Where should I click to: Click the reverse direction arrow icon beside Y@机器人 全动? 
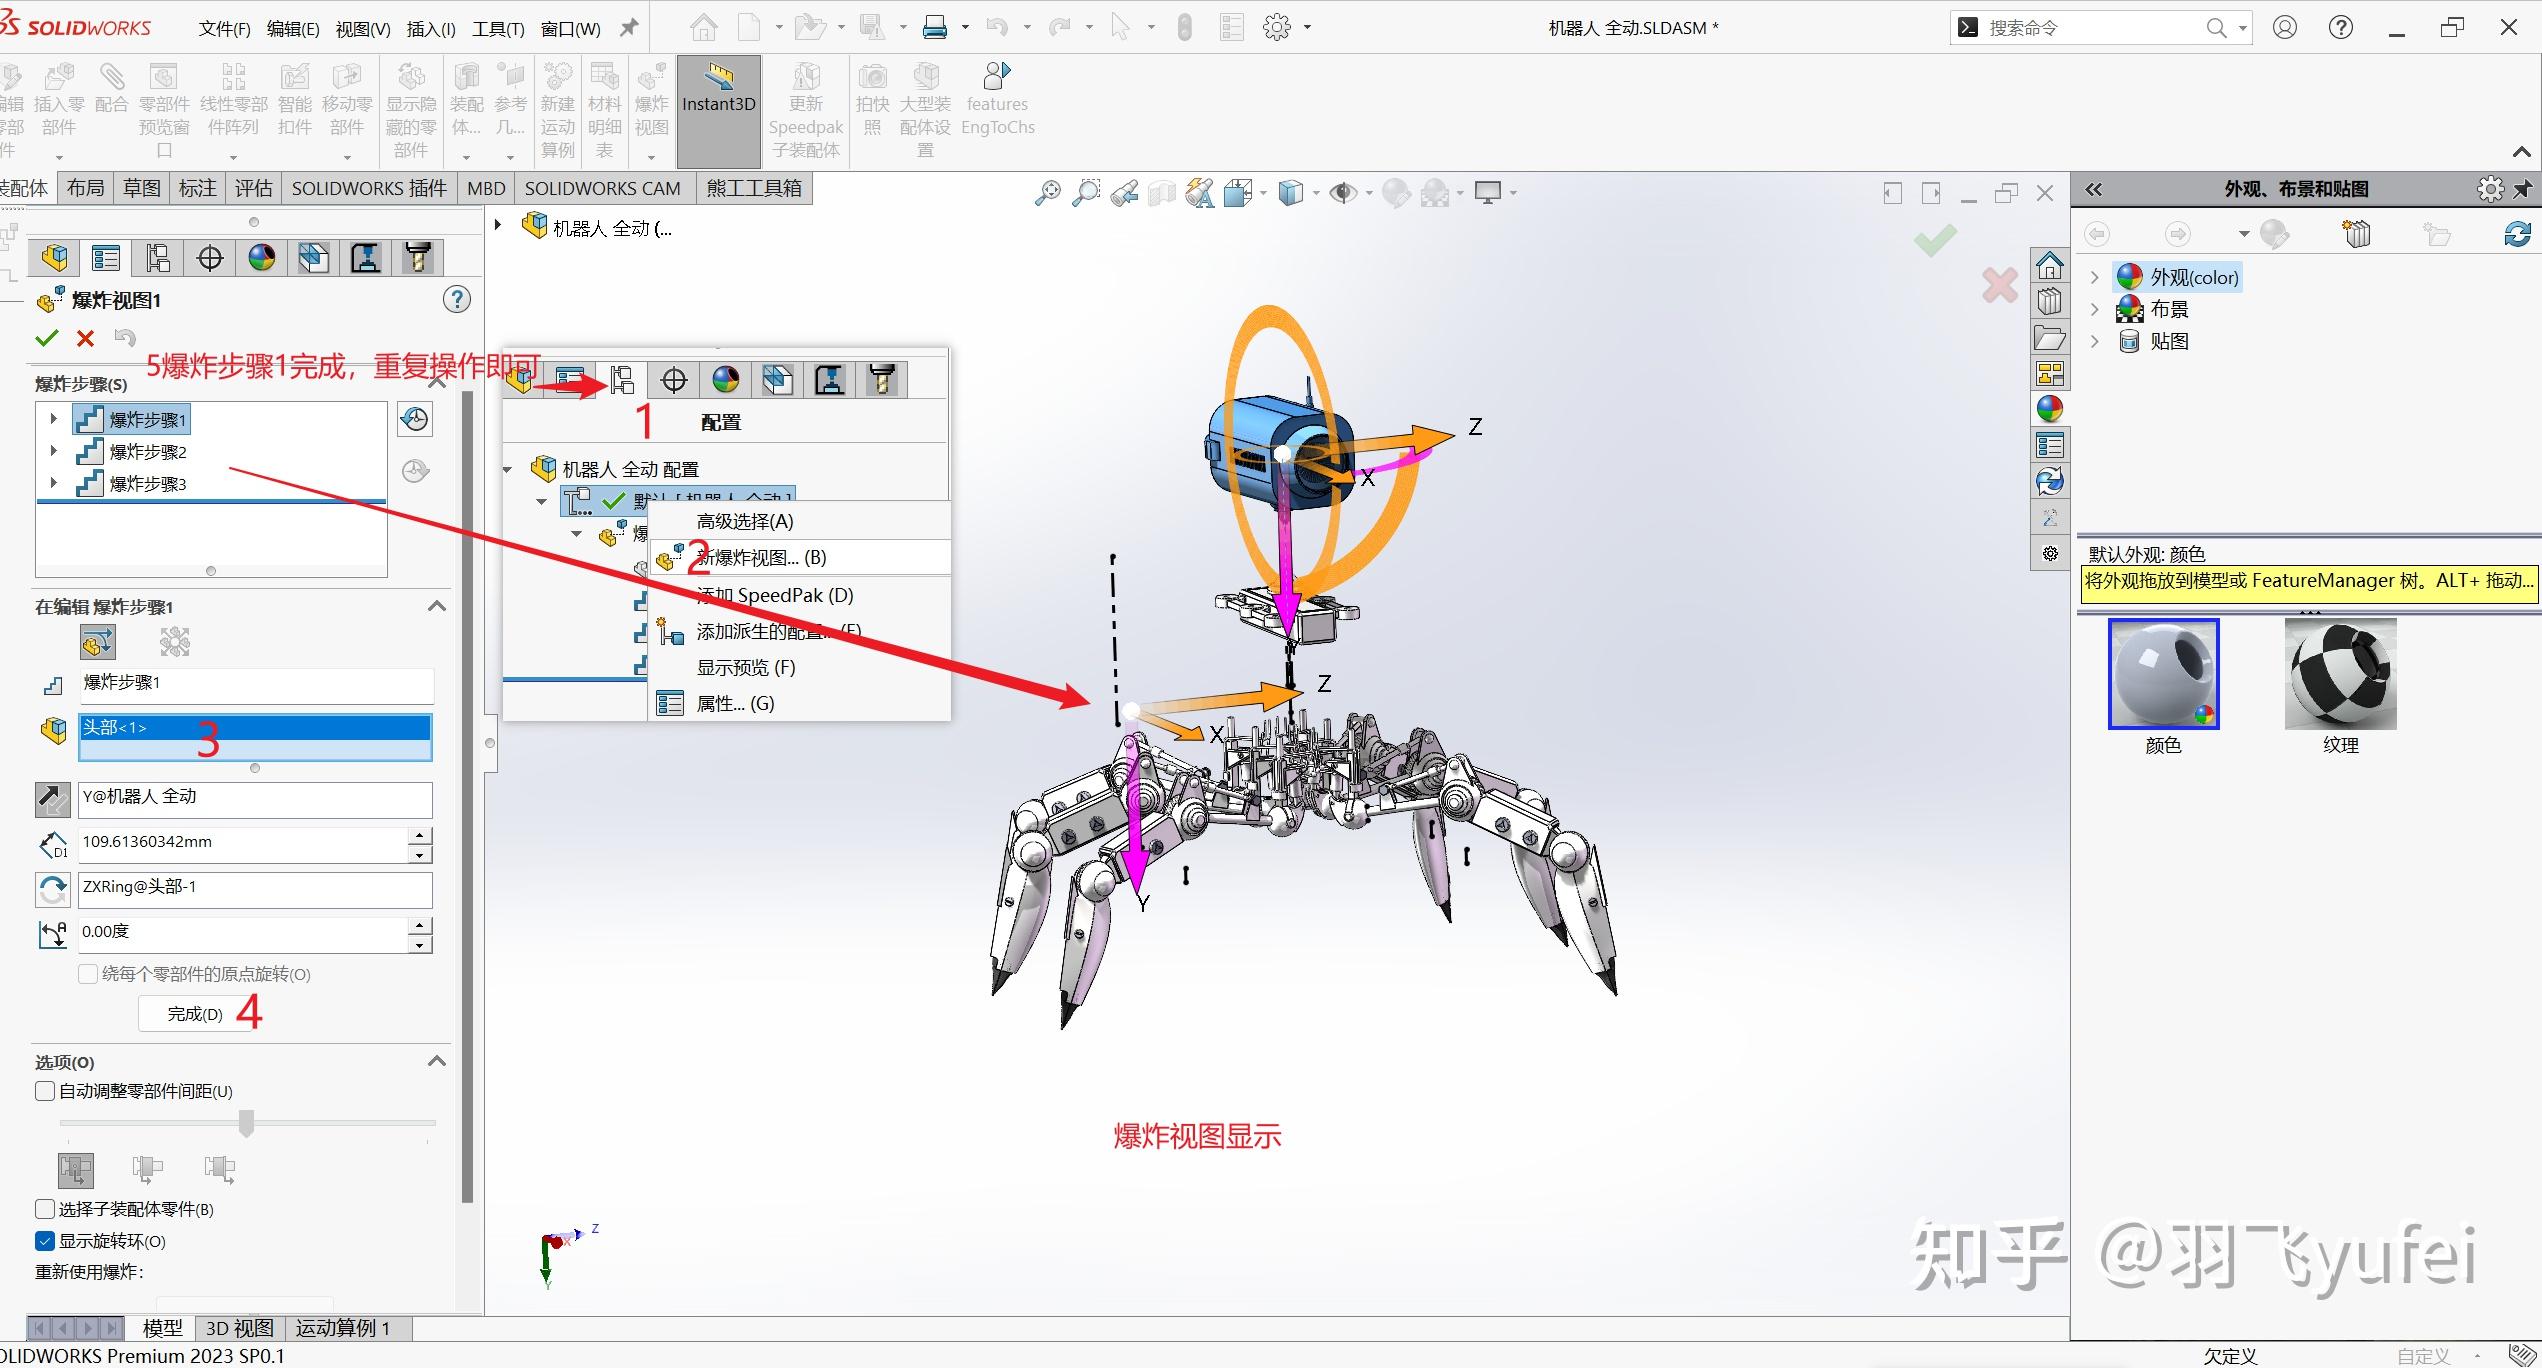53,799
